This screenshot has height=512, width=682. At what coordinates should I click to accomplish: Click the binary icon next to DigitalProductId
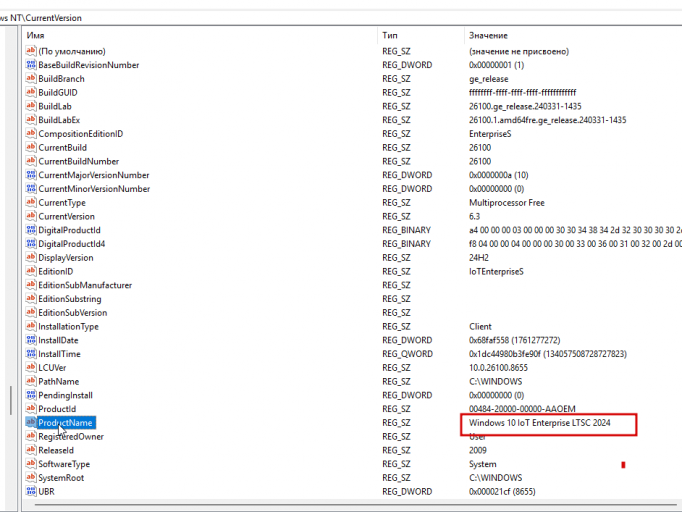pyautogui.click(x=30, y=230)
